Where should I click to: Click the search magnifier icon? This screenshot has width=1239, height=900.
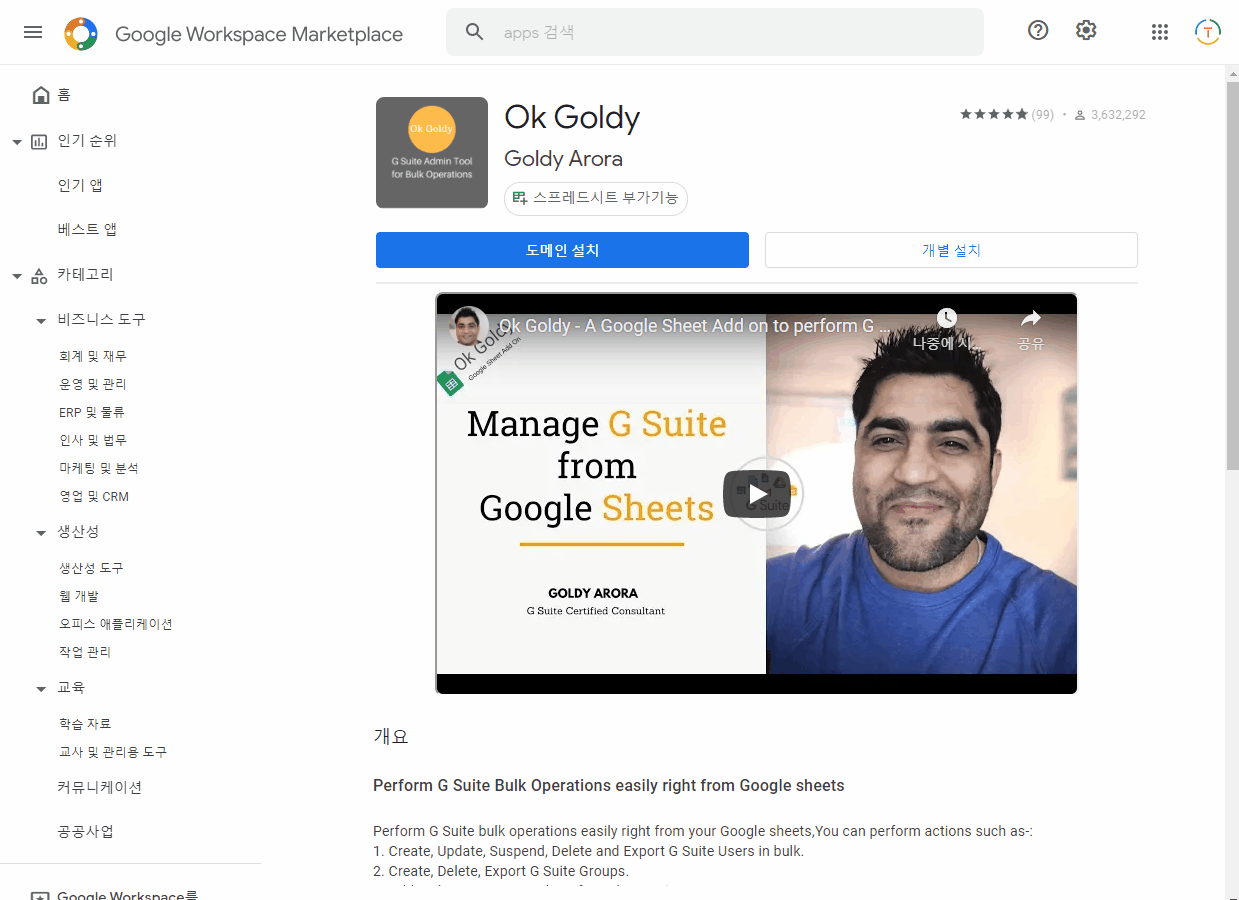[x=475, y=32]
